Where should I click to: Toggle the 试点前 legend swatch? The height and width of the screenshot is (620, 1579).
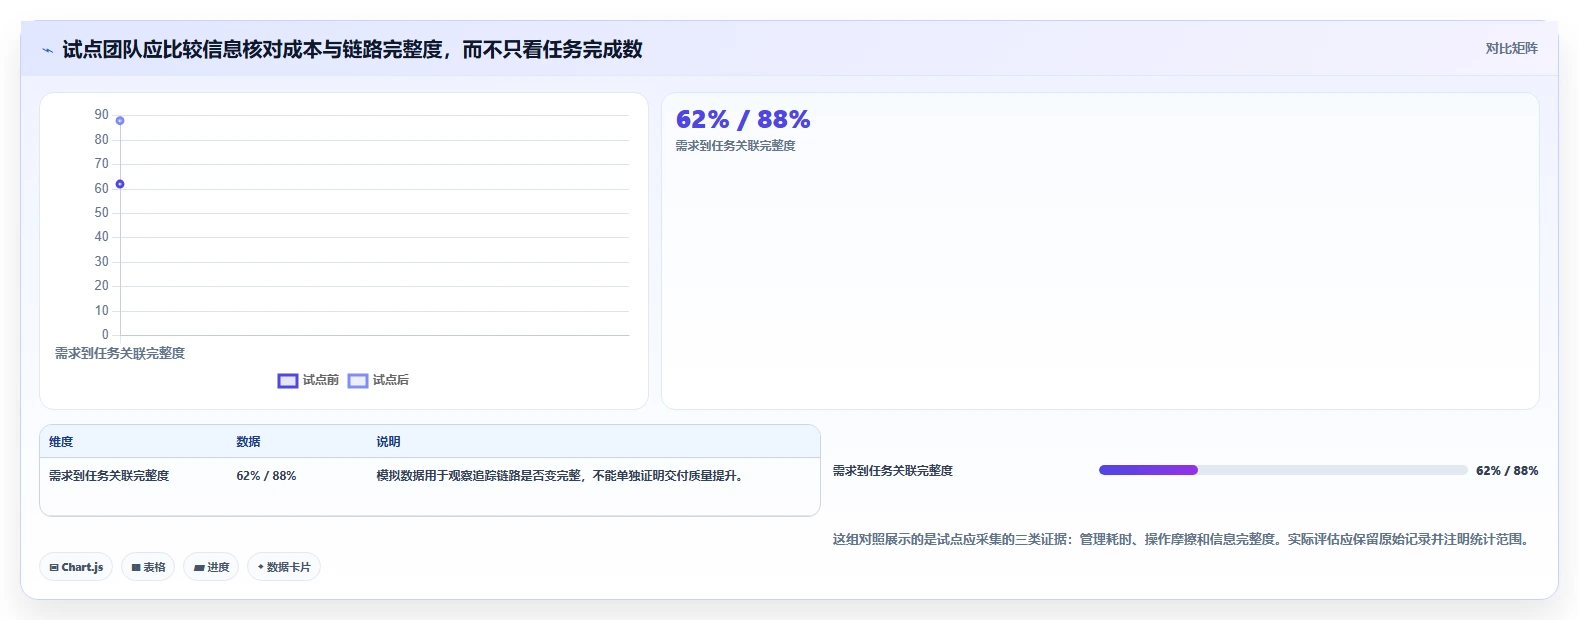(288, 381)
